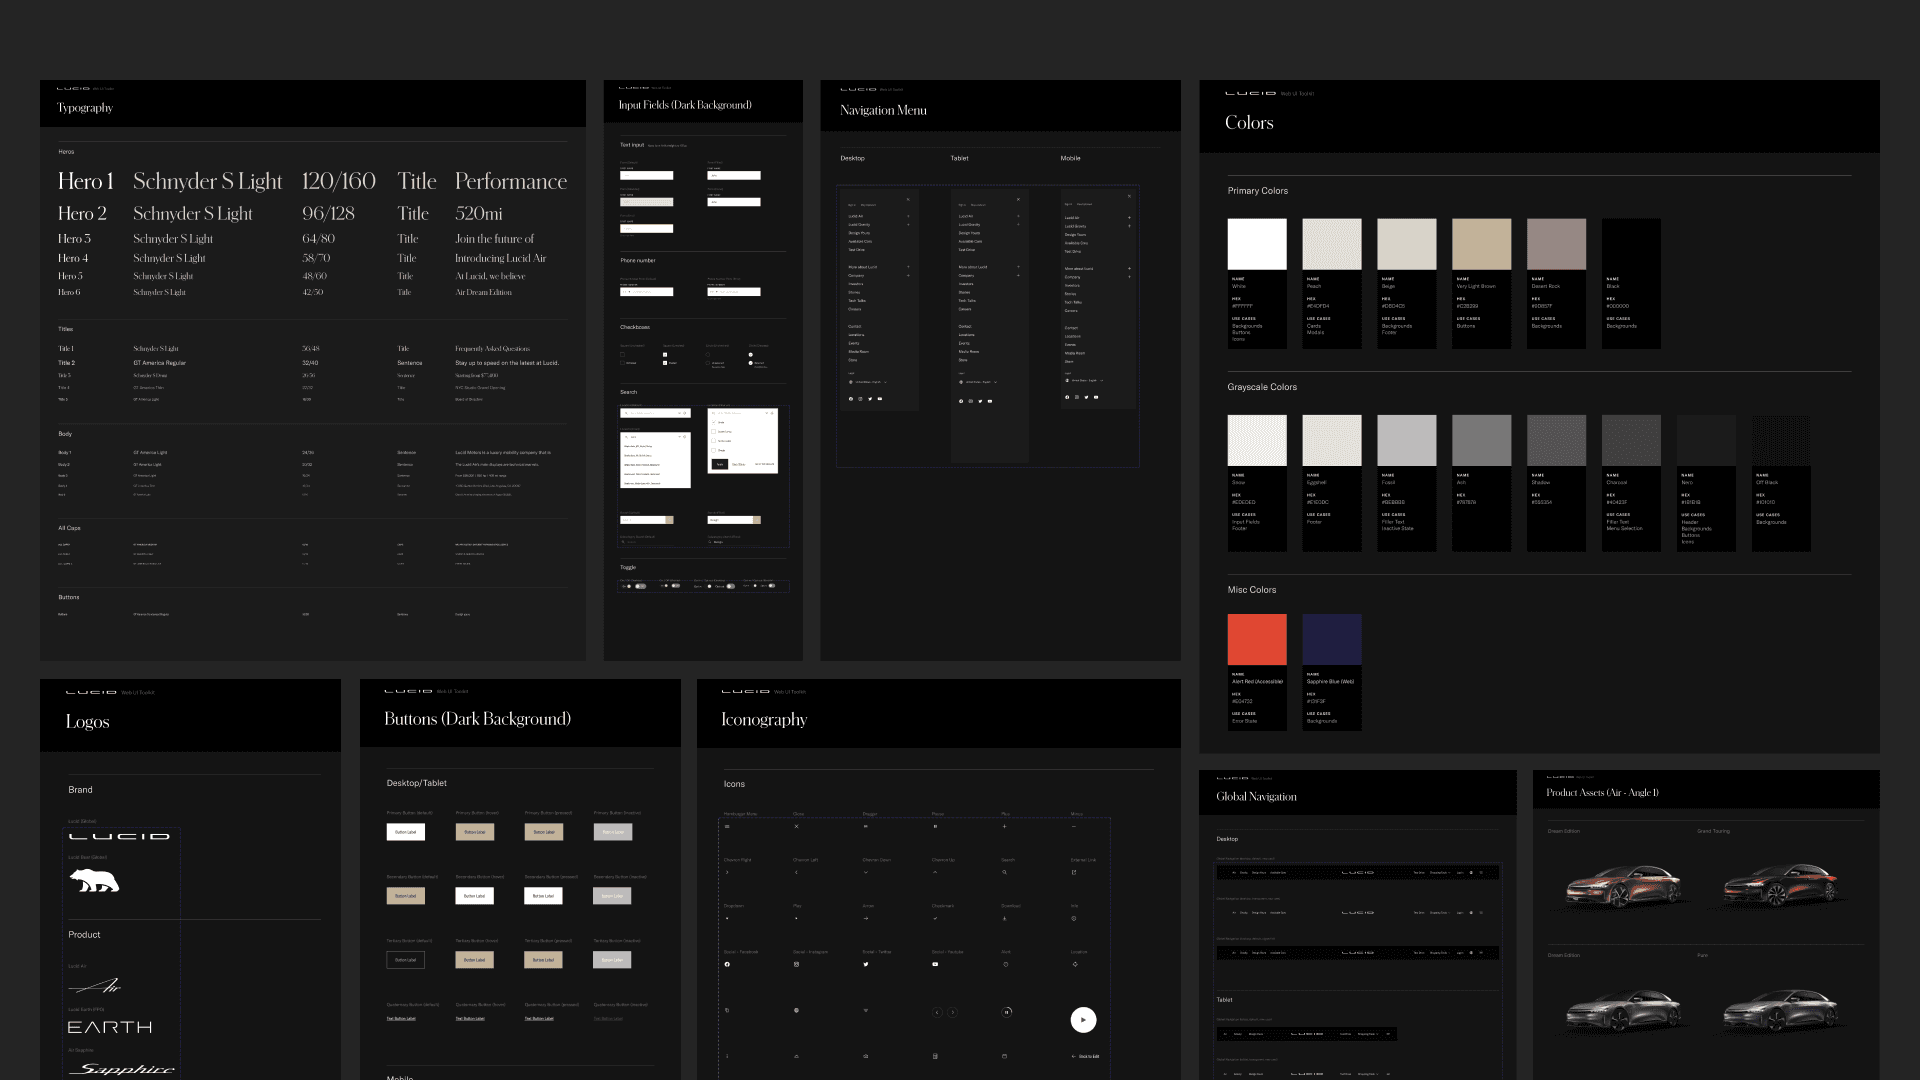Click the Alert Red color swatch

[1257, 640]
